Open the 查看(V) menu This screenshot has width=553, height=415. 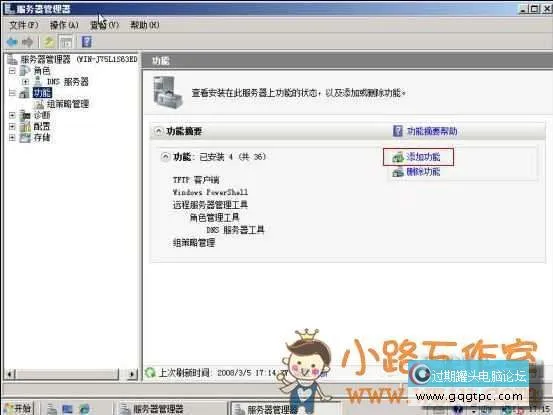(x=104, y=25)
